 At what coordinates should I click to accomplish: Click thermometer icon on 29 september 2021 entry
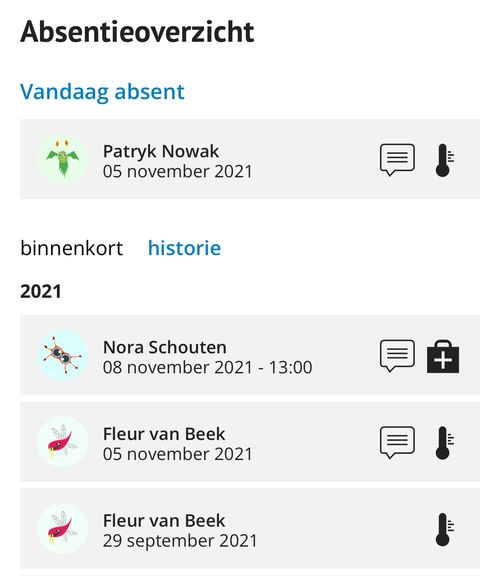point(445,529)
